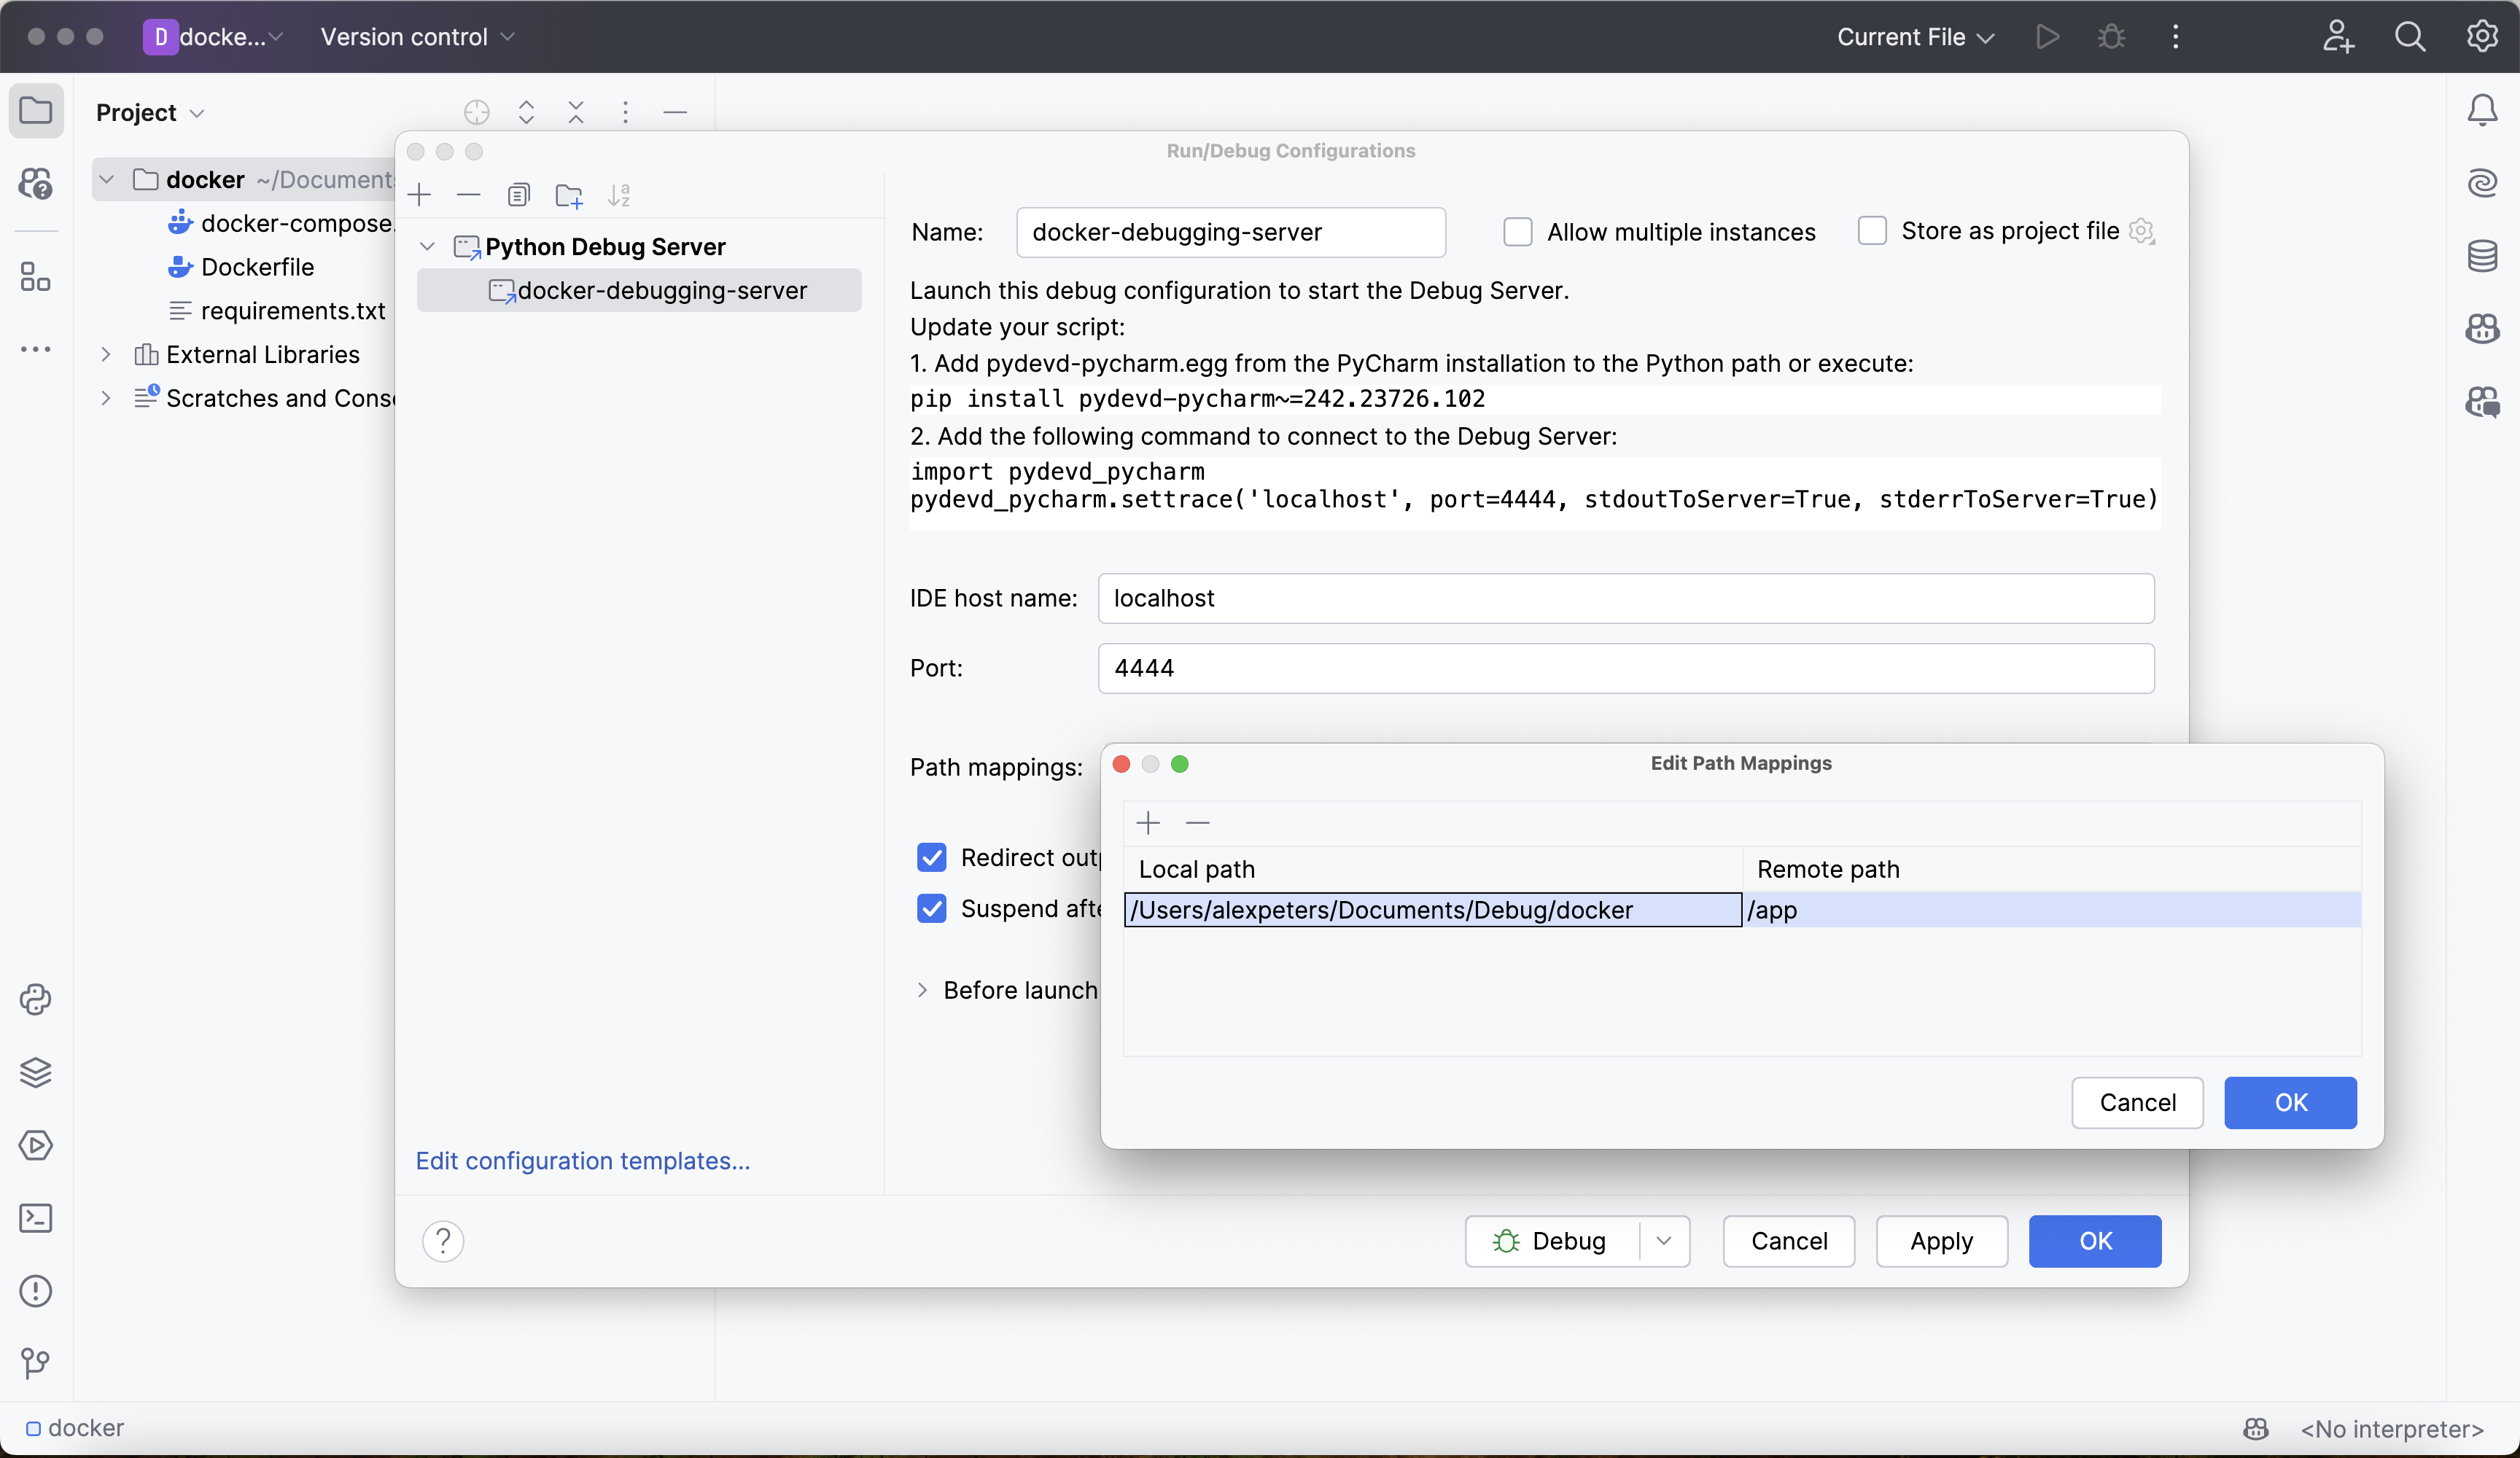Open the Problems tool window icon
Image resolution: width=2520 pixels, height=1458 pixels.
pyautogui.click(x=36, y=1291)
